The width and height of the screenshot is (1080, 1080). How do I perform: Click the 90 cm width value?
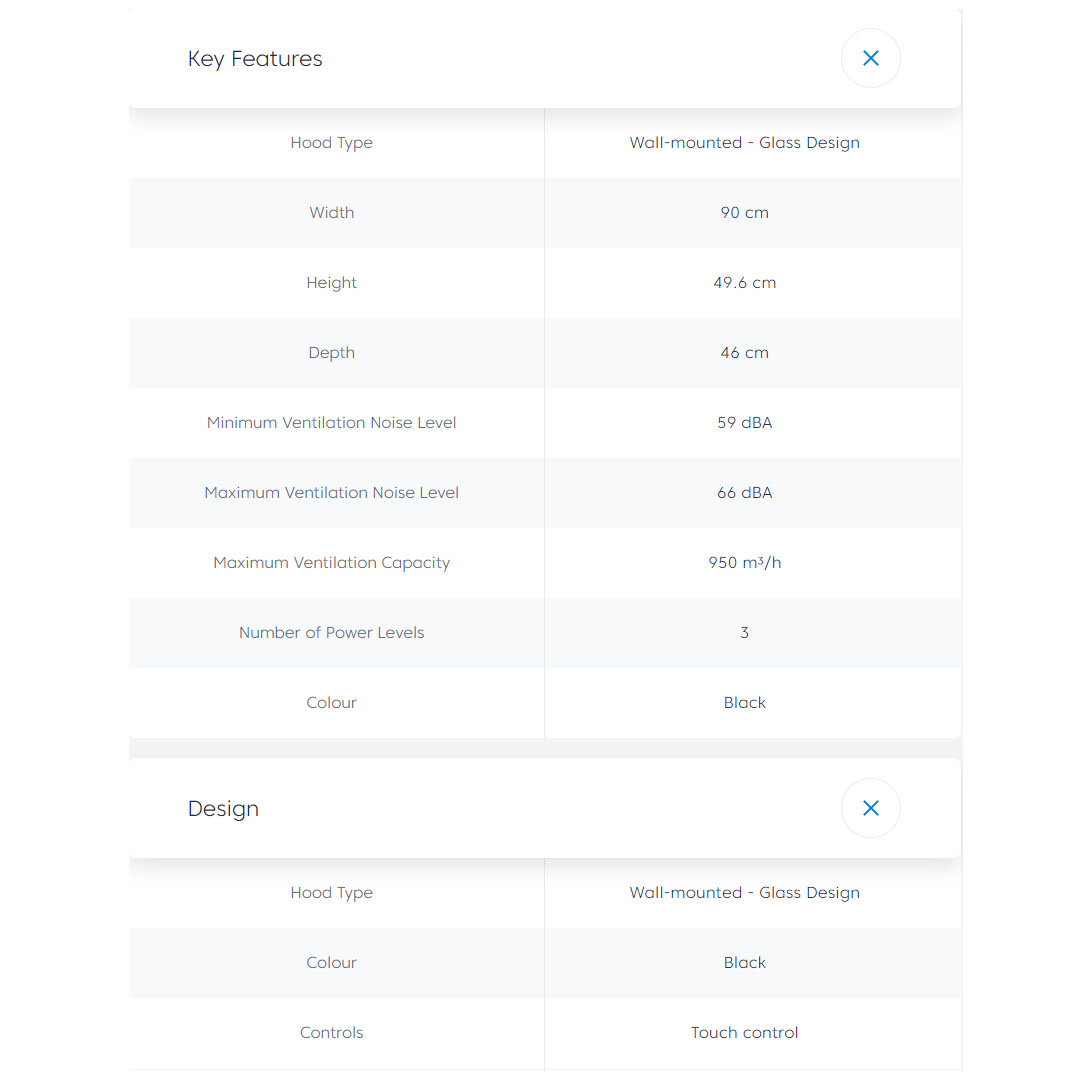(x=744, y=213)
